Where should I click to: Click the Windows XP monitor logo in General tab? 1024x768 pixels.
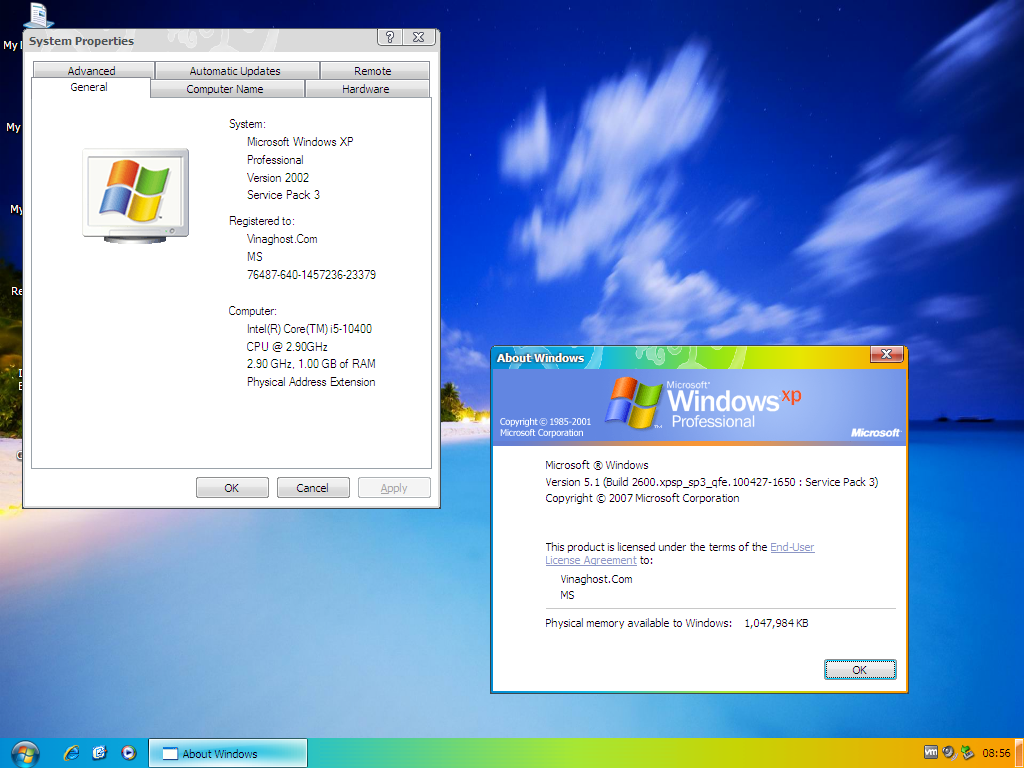[x=136, y=196]
